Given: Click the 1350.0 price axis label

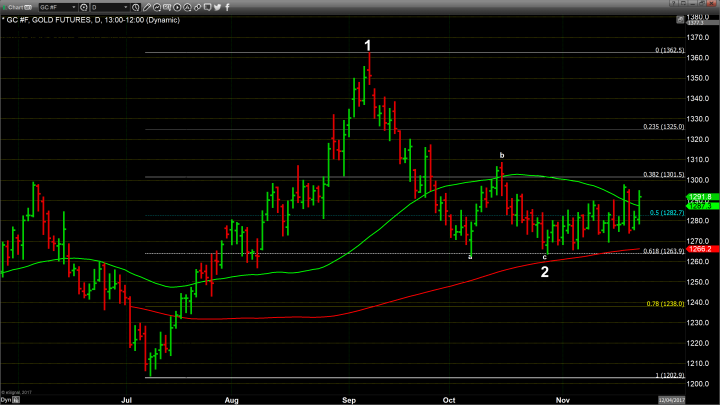Looking at the screenshot, I should click(x=698, y=78).
